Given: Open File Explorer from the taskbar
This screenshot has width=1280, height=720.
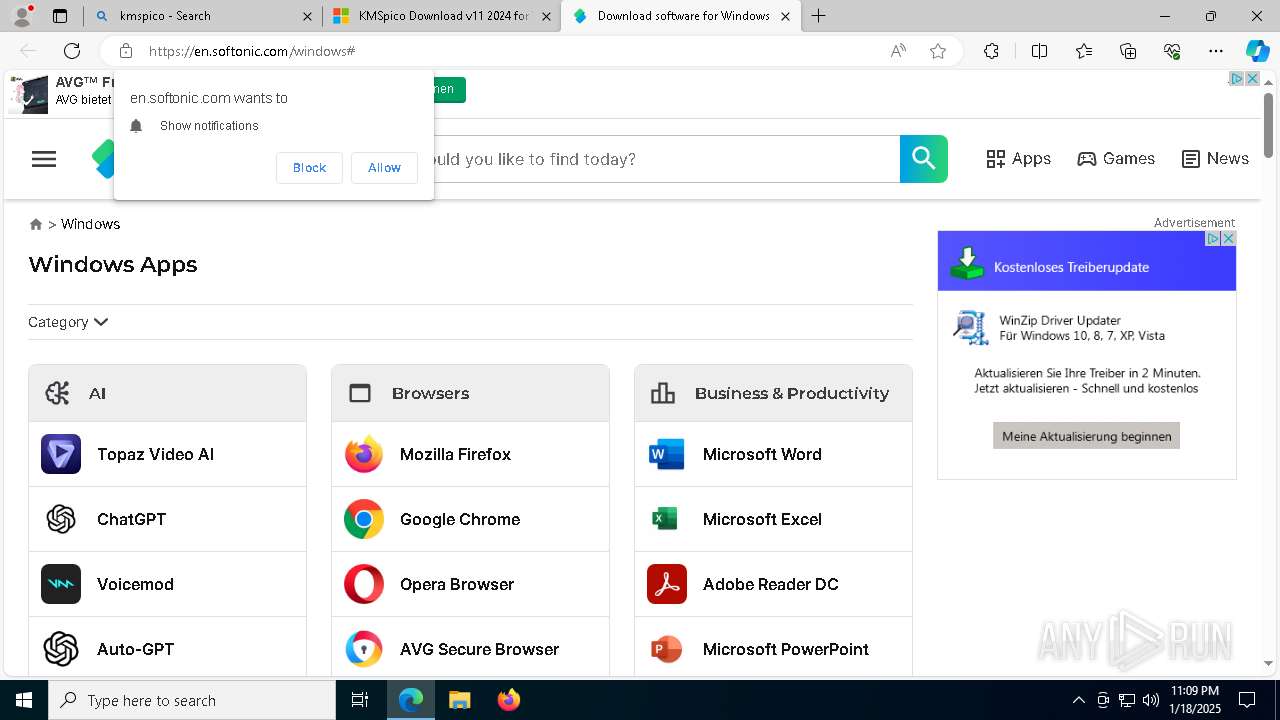Looking at the screenshot, I should [459, 700].
